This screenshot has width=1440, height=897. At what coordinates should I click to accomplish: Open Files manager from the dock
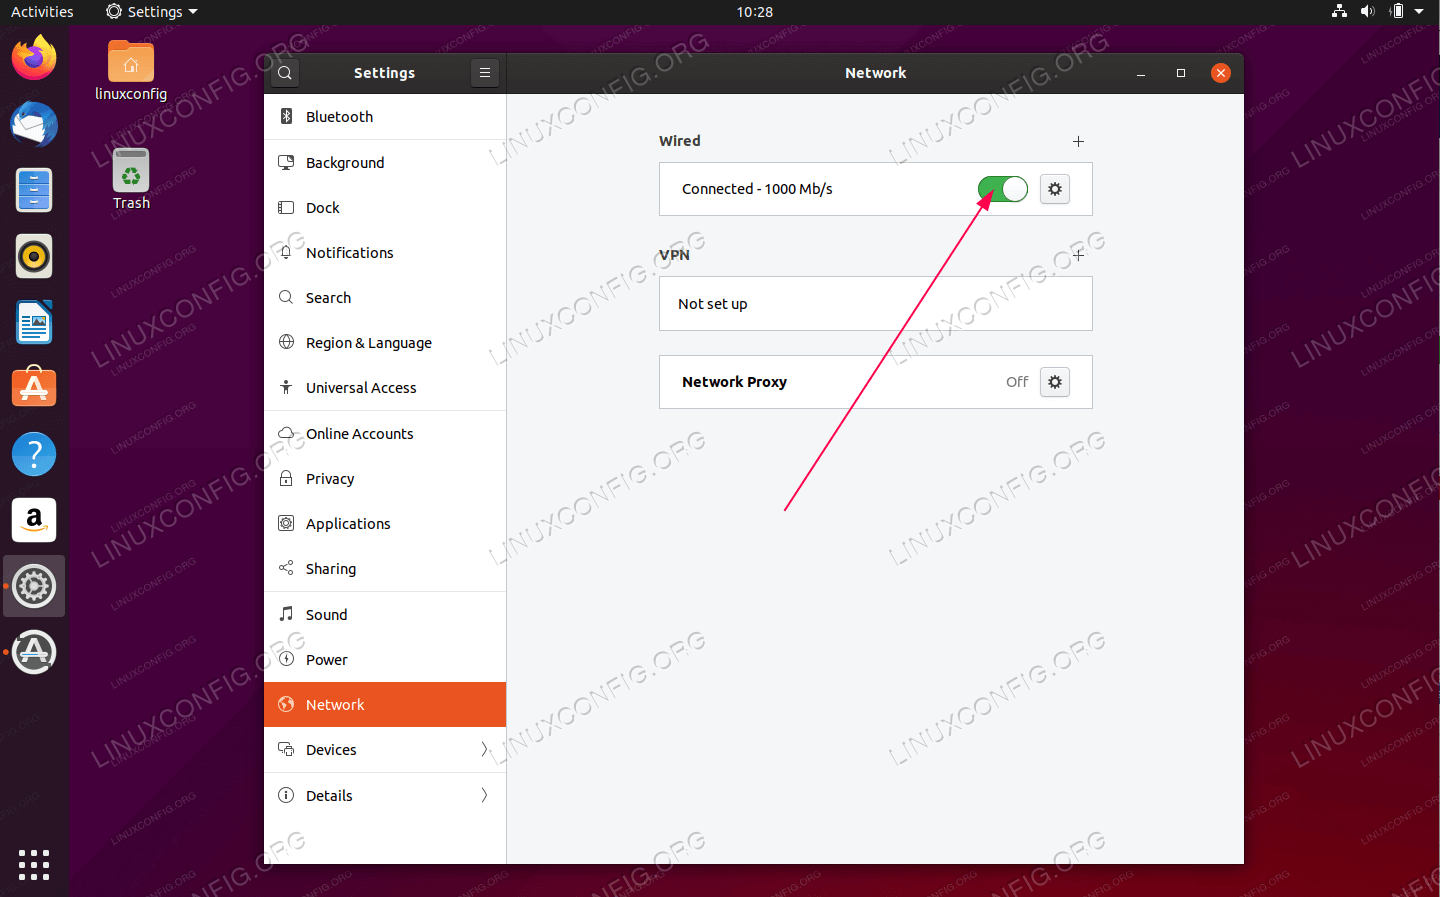tap(34, 190)
